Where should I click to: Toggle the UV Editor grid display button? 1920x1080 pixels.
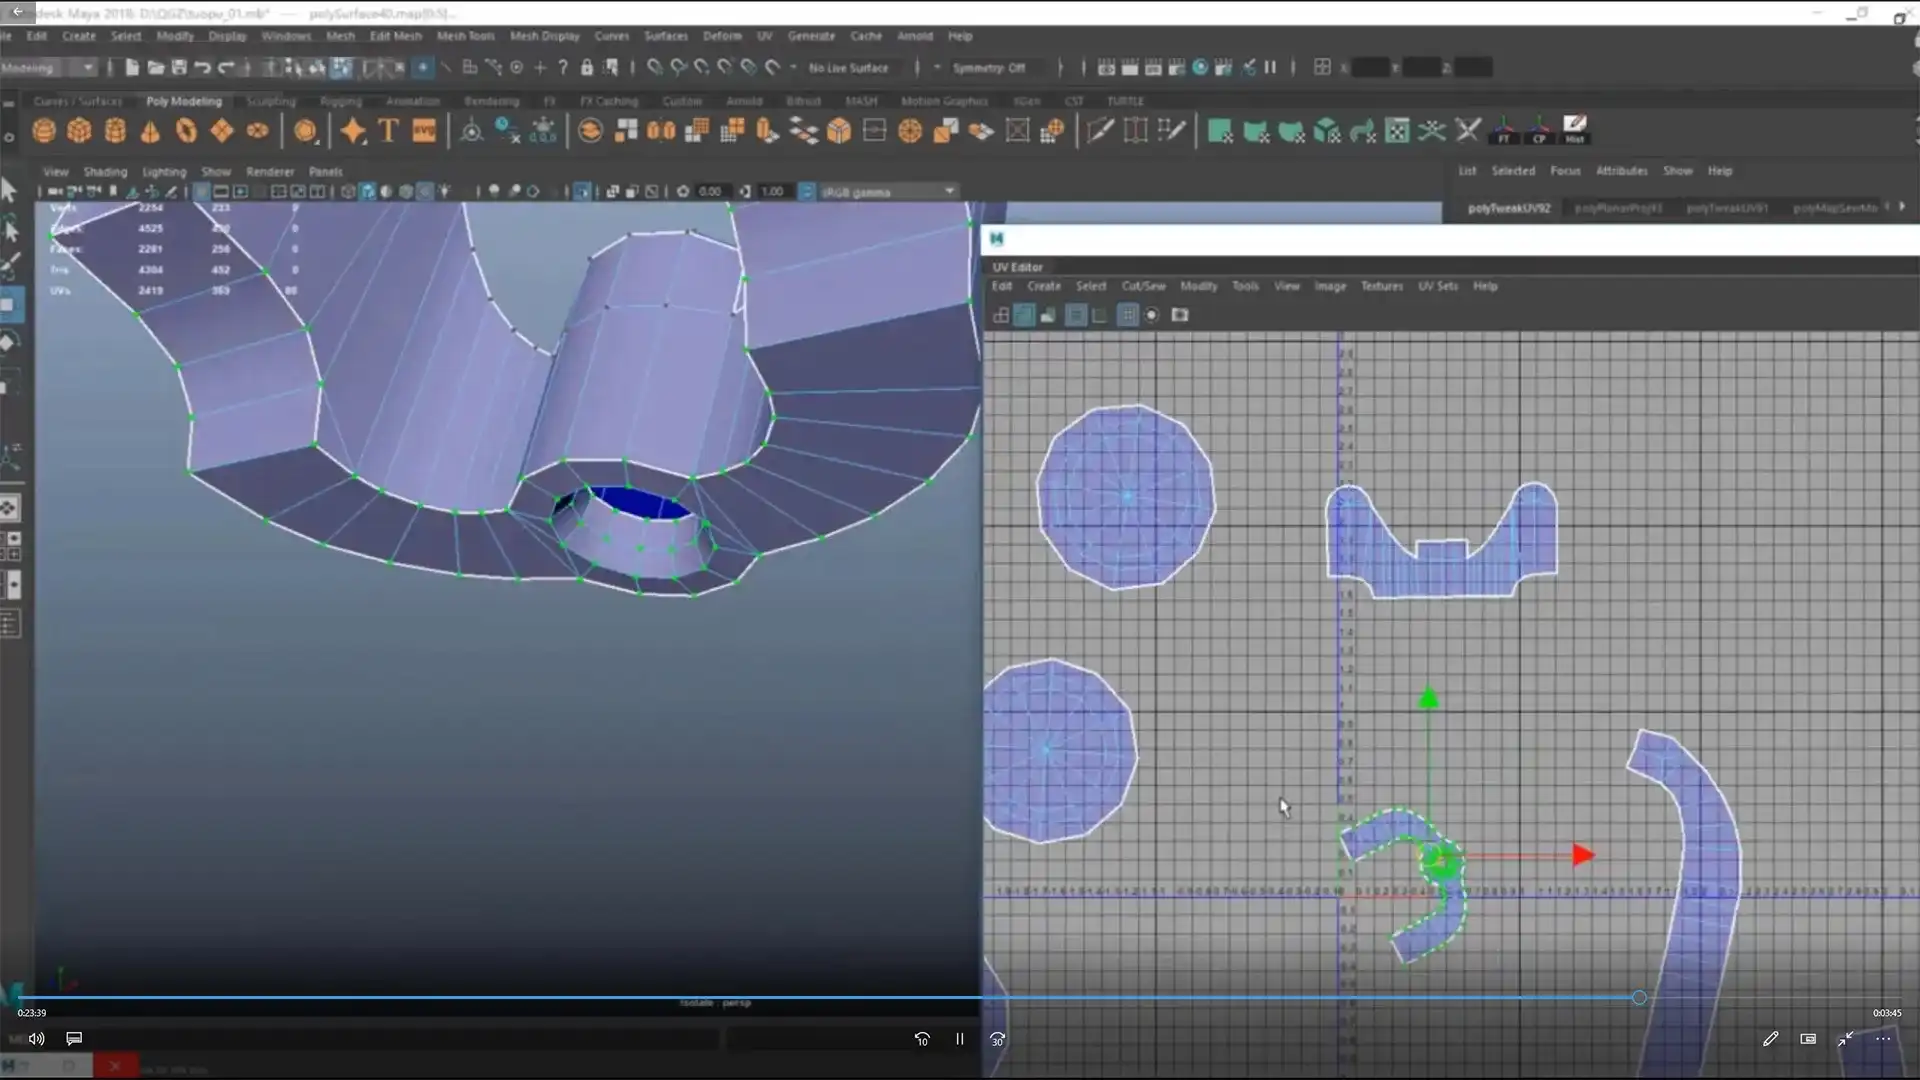pos(1127,315)
